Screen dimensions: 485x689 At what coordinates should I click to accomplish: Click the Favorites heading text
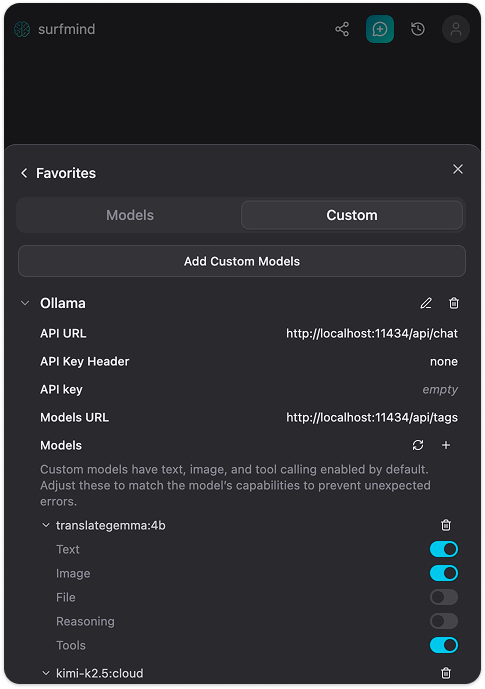coord(66,173)
